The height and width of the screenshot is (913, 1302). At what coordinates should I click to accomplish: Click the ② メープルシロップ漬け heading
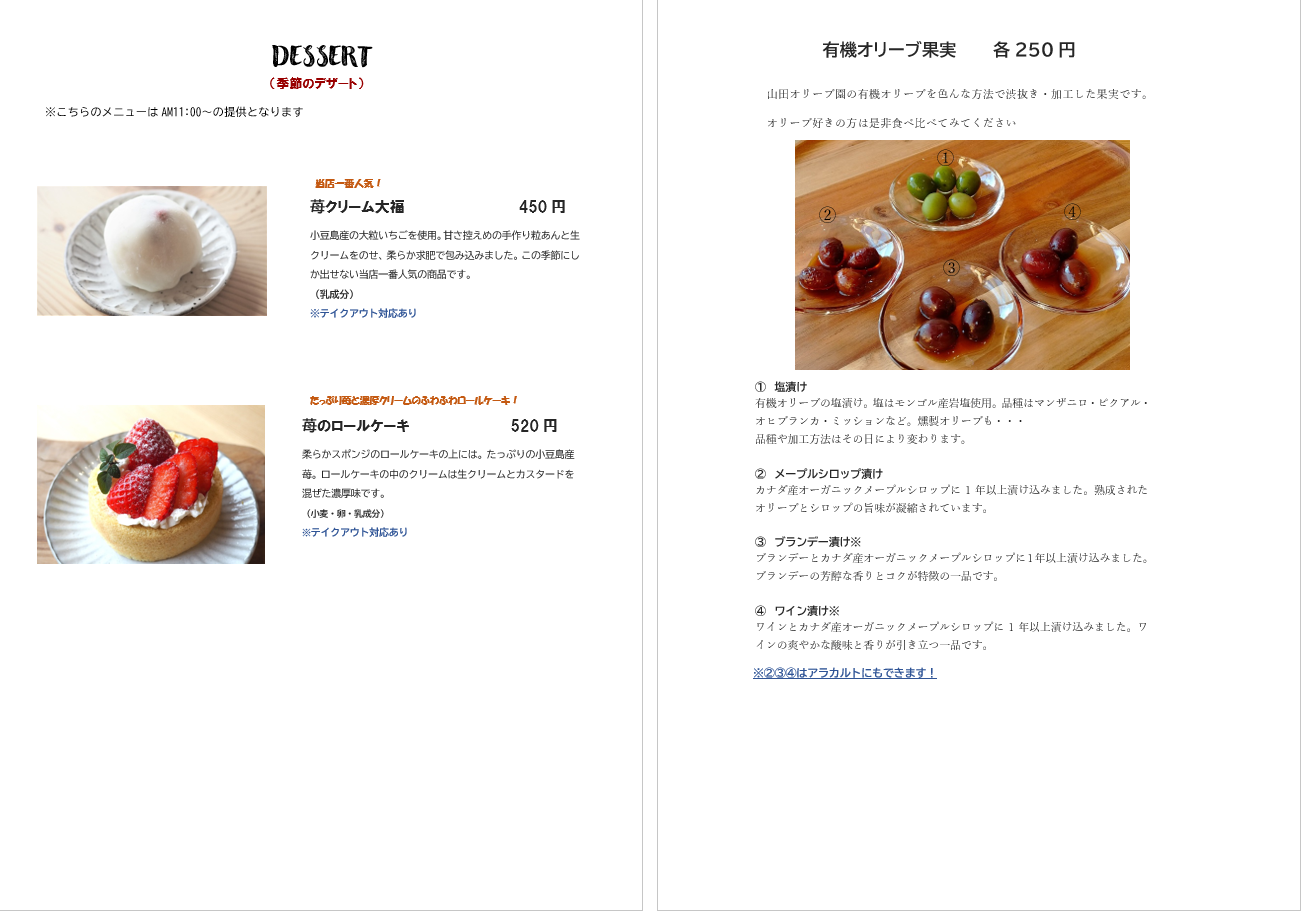(x=819, y=473)
